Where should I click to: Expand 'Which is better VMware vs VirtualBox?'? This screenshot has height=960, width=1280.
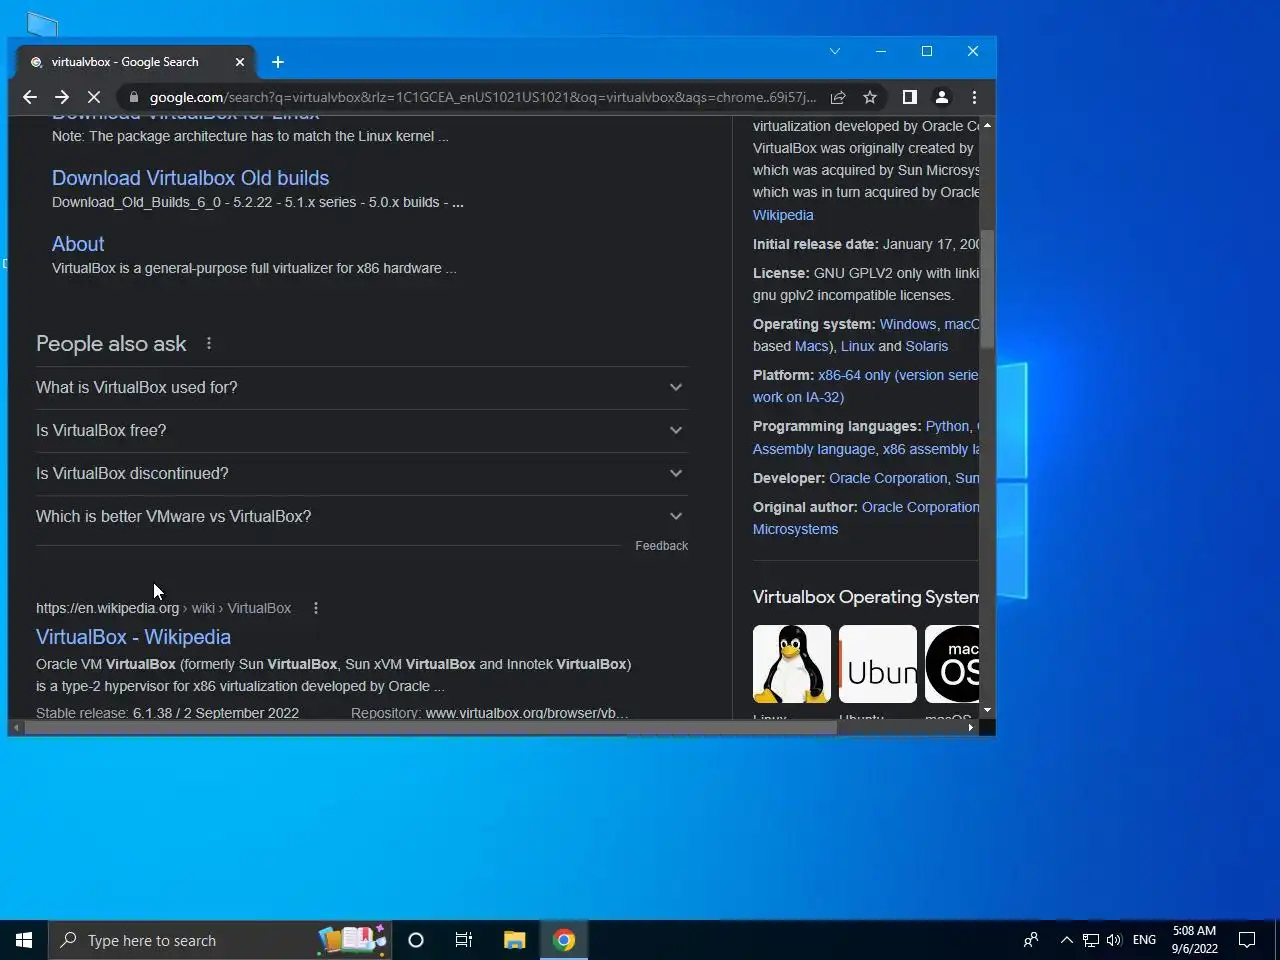pyautogui.click(x=361, y=516)
